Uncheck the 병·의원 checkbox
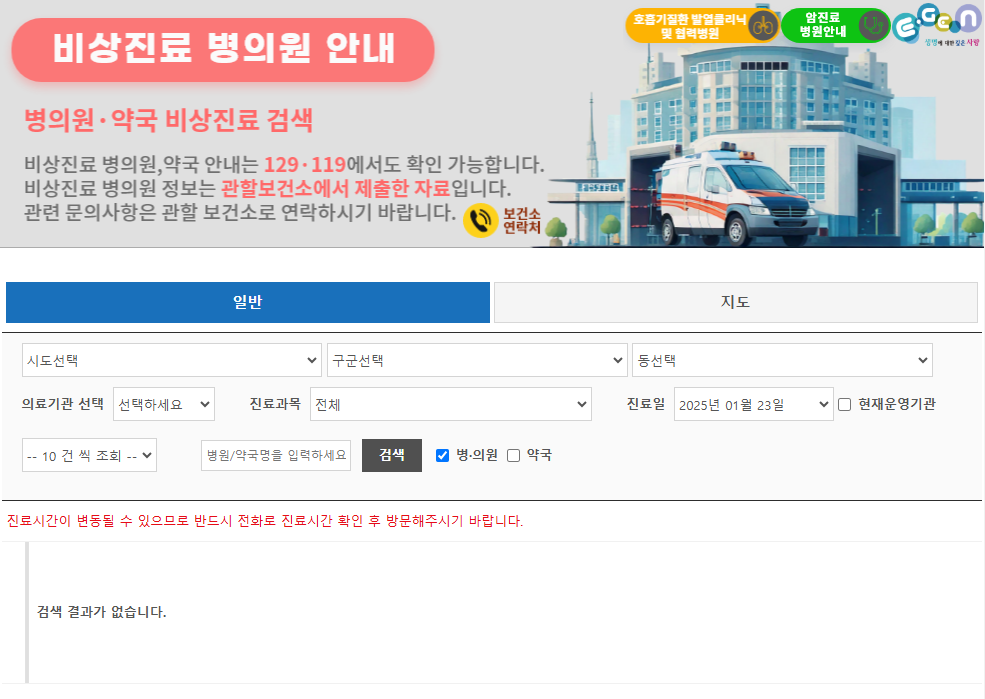 click(443, 455)
